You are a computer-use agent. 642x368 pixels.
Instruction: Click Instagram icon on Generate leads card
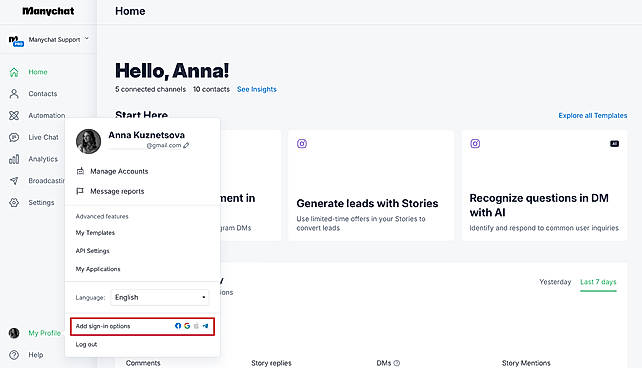coord(302,144)
